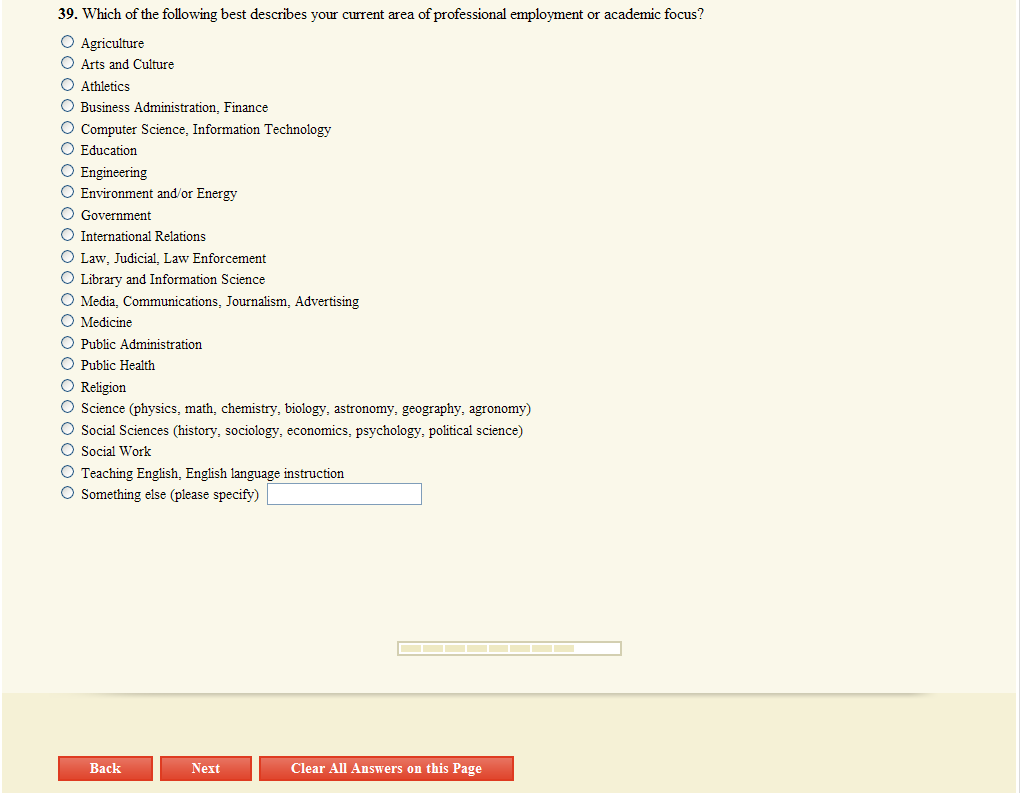
Task: Pick Business Administration, Finance option
Action: pyautogui.click(x=68, y=106)
